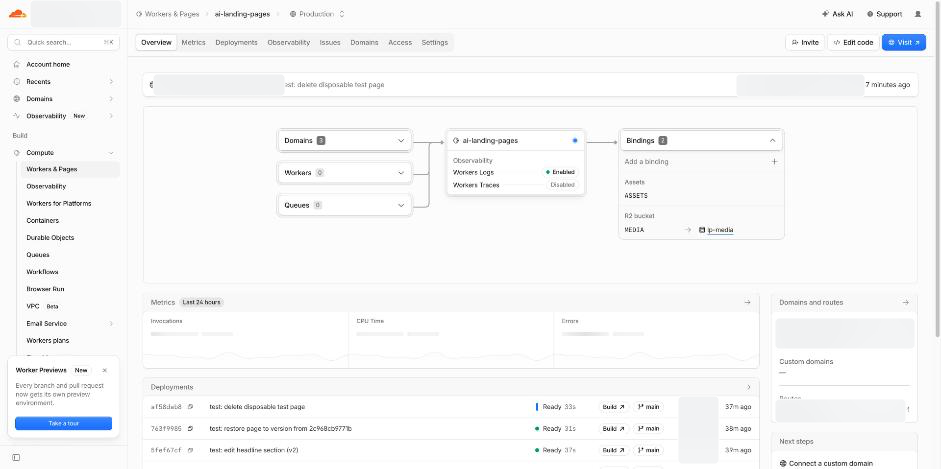Screen dimensions: 941x469
Task: Copy deployment ID af58da68
Action: [191, 407]
